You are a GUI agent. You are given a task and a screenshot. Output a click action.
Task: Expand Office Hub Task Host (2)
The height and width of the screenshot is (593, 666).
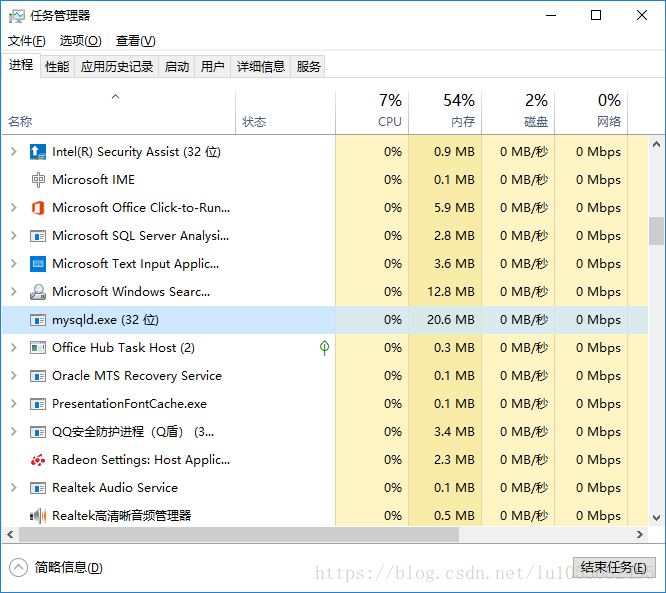[x=14, y=348]
